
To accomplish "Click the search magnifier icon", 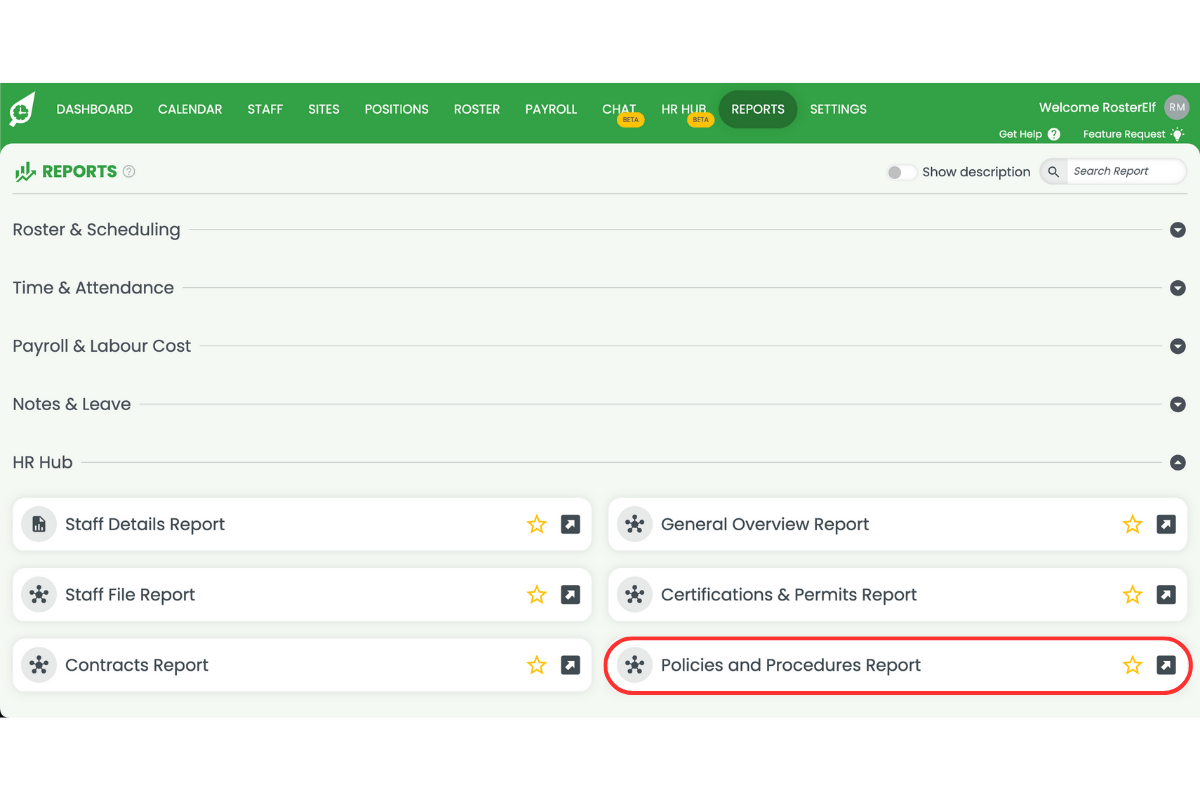I will pyautogui.click(x=1052, y=171).
